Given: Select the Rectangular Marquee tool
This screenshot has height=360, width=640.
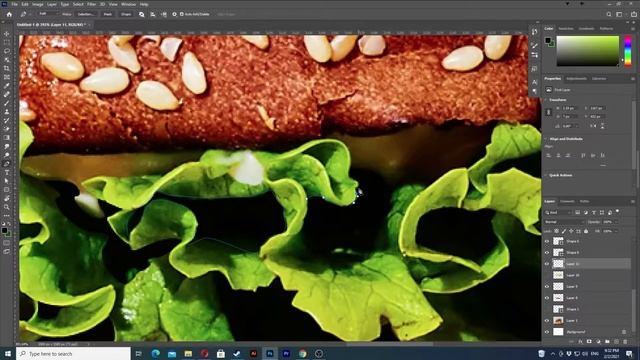Looking at the screenshot, I should (x=7, y=42).
